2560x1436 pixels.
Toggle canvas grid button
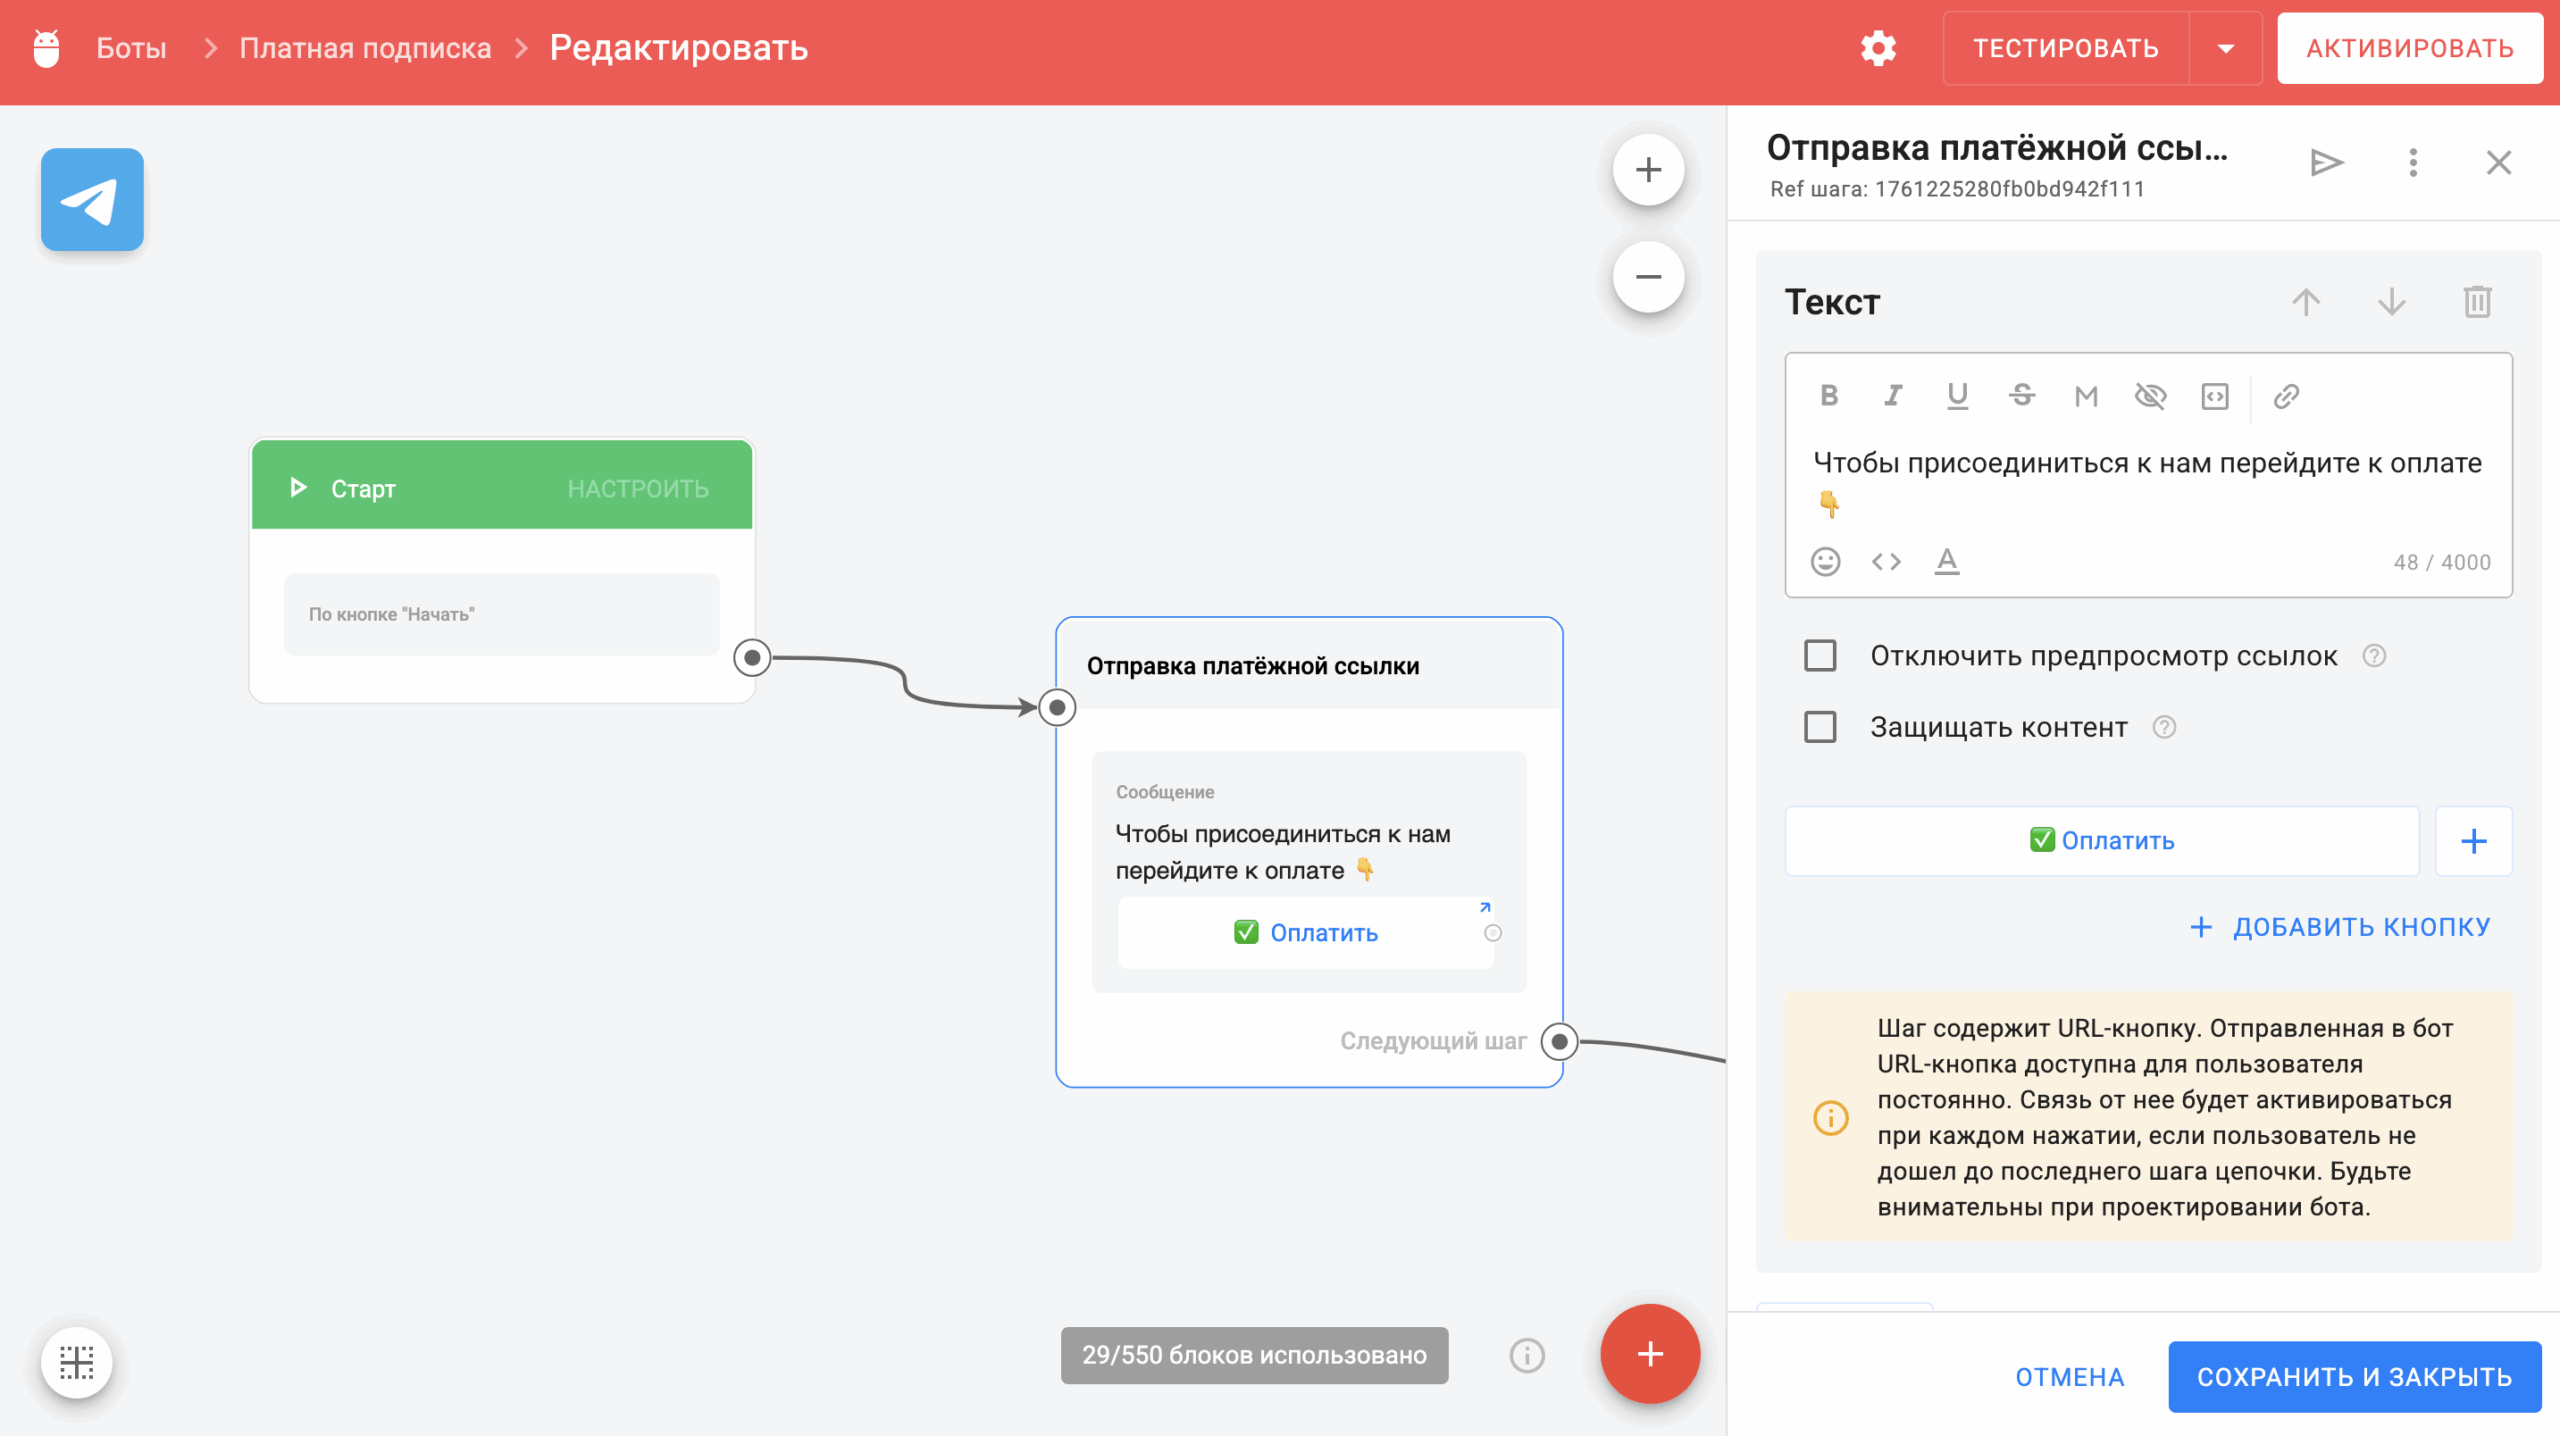tap(77, 1362)
